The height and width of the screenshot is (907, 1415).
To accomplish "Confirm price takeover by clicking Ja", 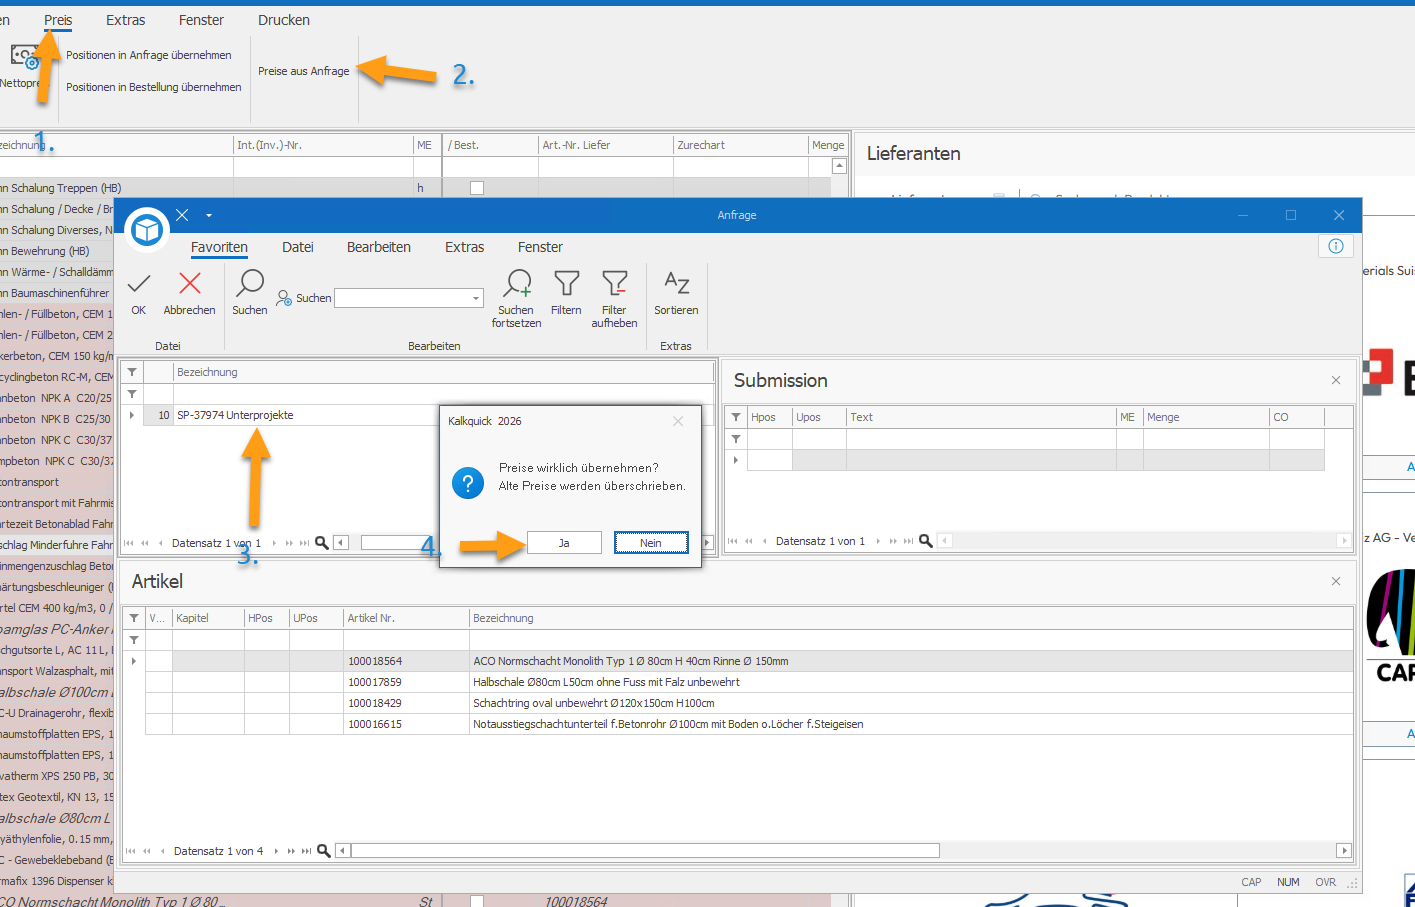I will pyautogui.click(x=564, y=543).
